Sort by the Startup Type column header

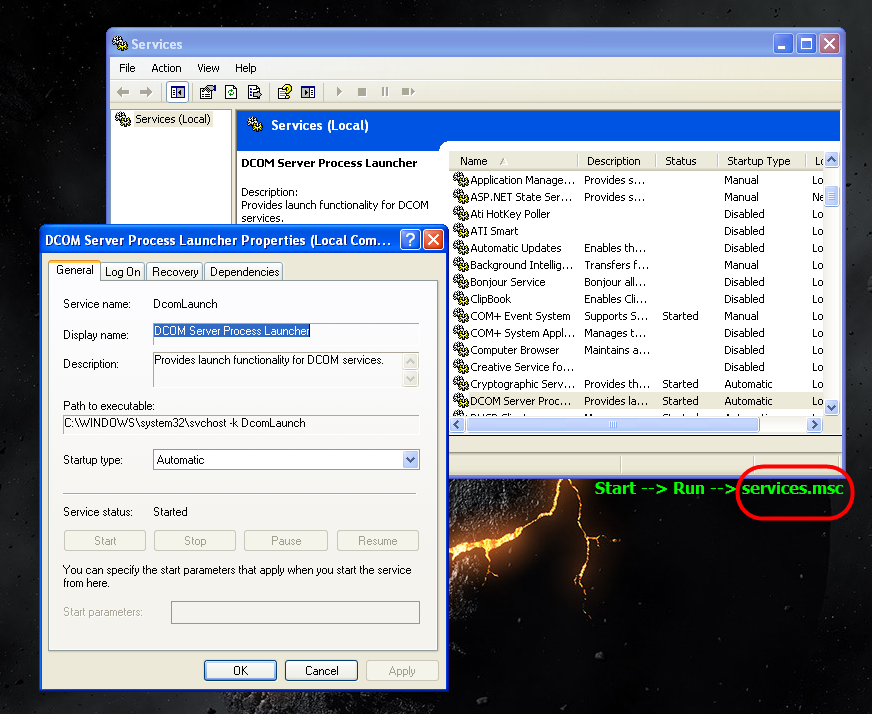pyautogui.click(x=762, y=161)
